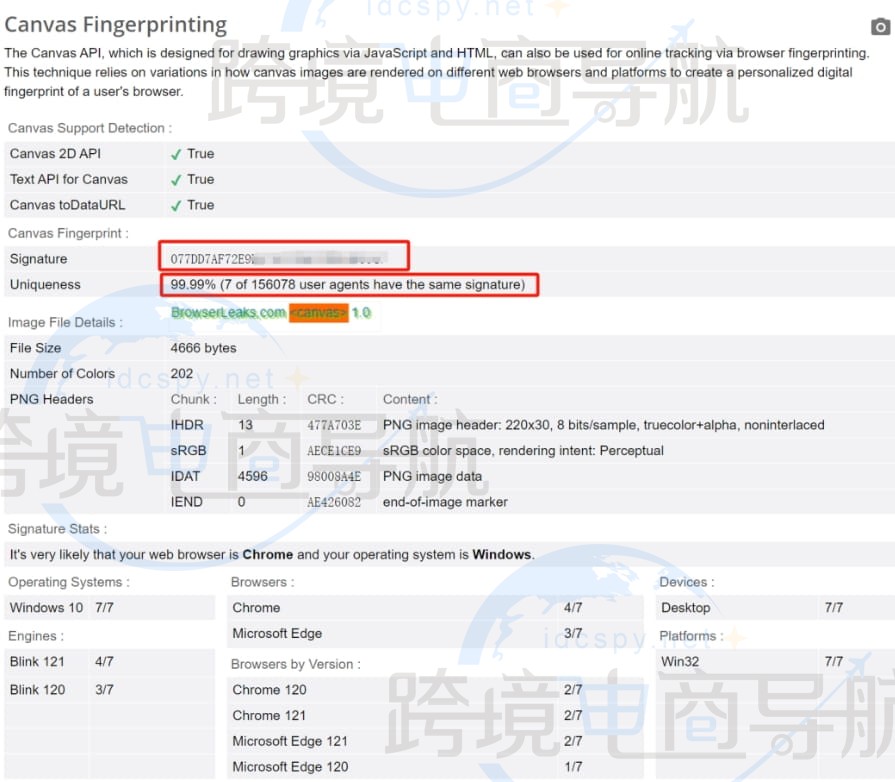895x782 pixels.
Task: Click the IDAT chunk length 4596
Action: click(x=253, y=477)
